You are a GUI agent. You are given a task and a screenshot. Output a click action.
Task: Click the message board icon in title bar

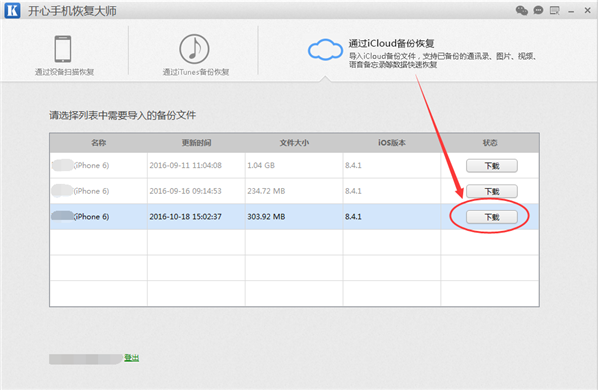(x=555, y=10)
